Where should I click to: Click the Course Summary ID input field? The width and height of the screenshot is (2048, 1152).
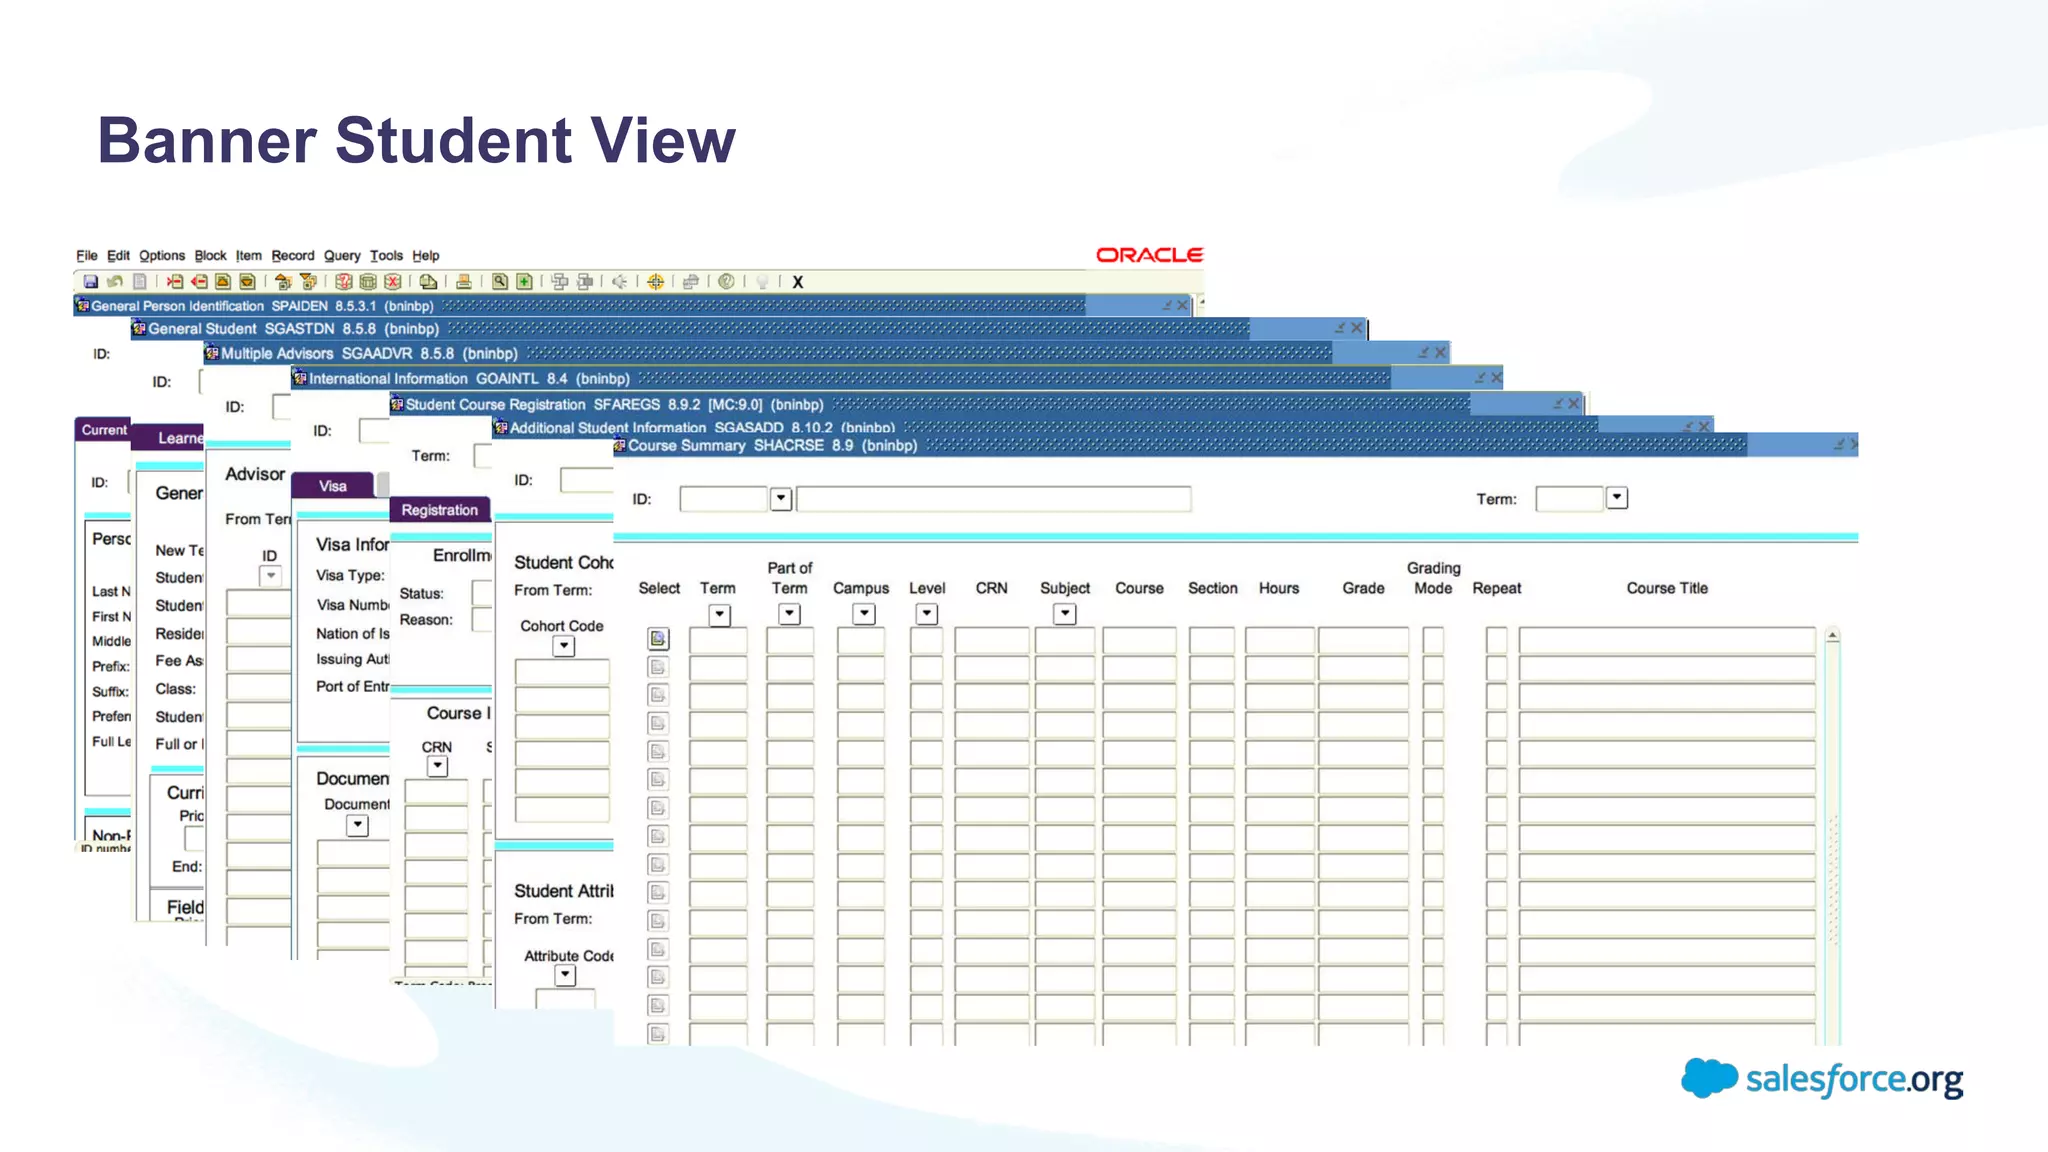pos(723,499)
